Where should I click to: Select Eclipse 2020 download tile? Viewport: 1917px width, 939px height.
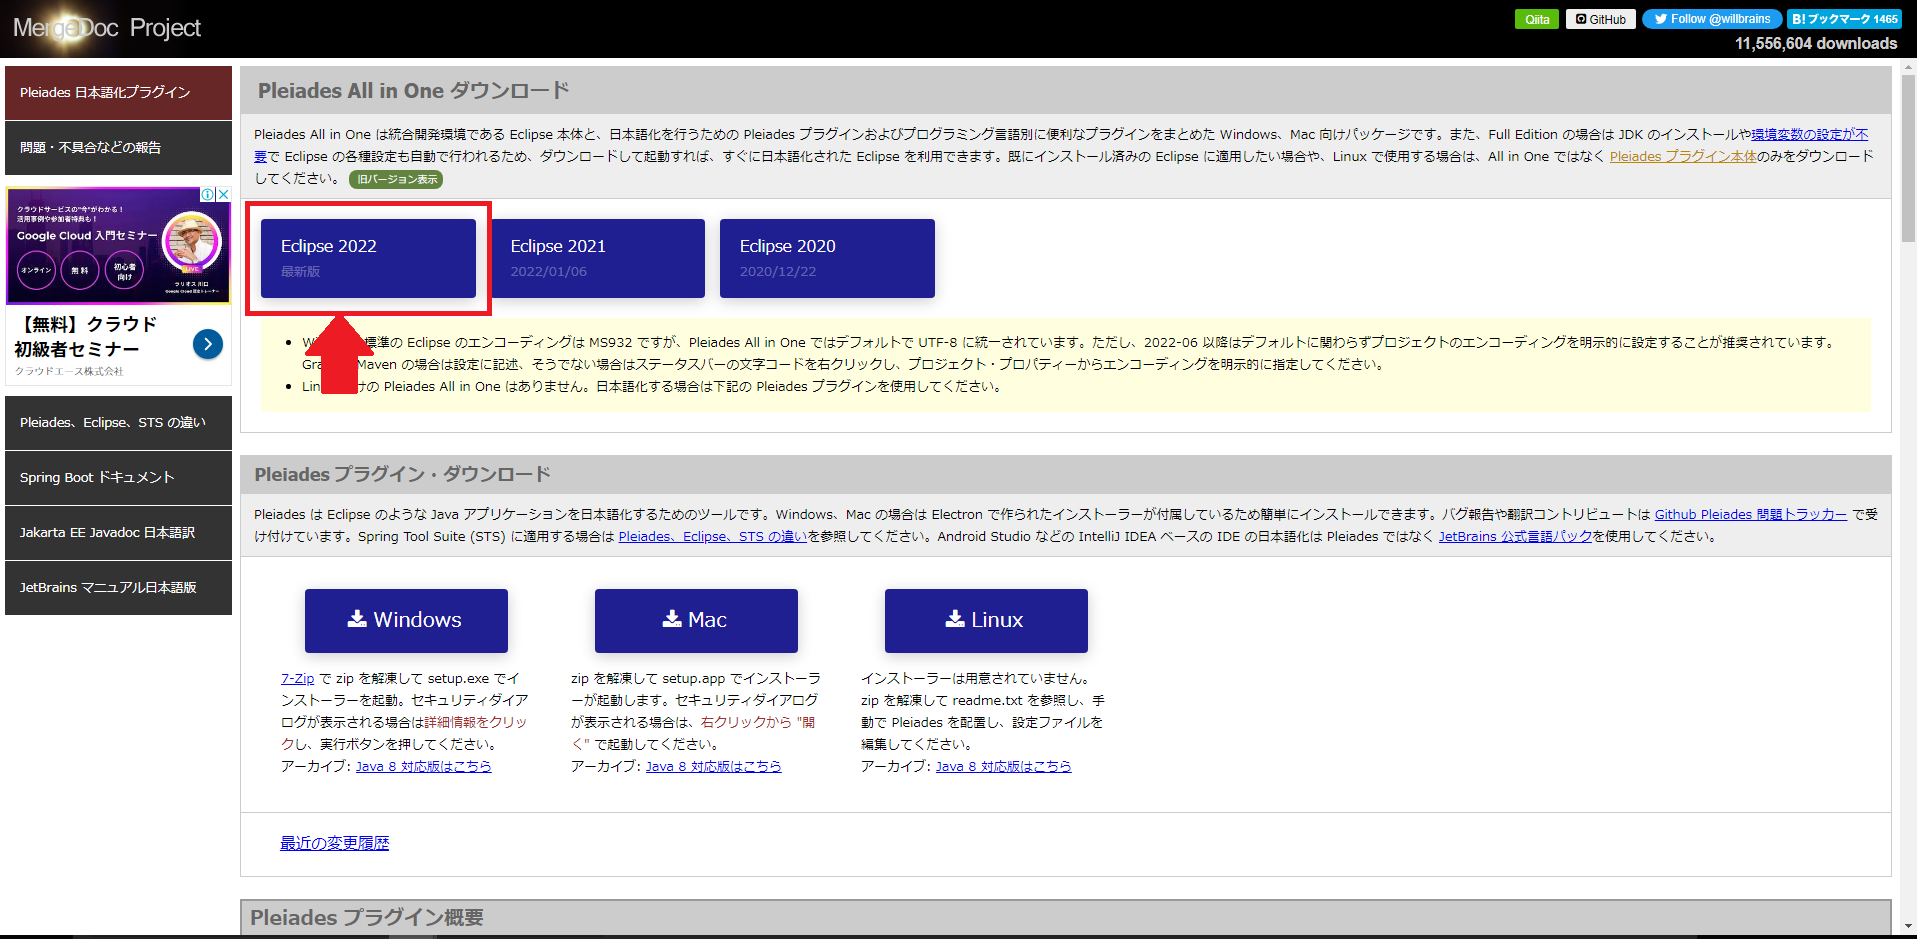827,258
